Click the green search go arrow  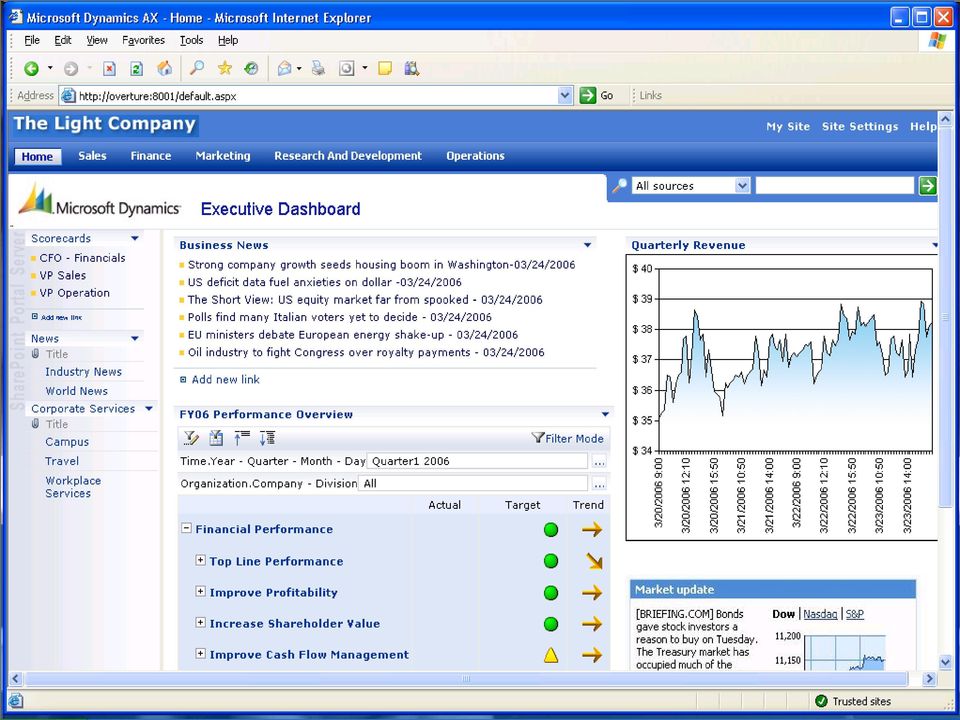click(x=928, y=186)
